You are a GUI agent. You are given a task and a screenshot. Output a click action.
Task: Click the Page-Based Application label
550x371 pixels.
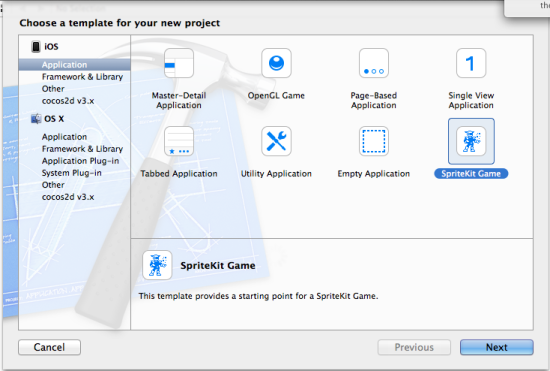point(374,100)
